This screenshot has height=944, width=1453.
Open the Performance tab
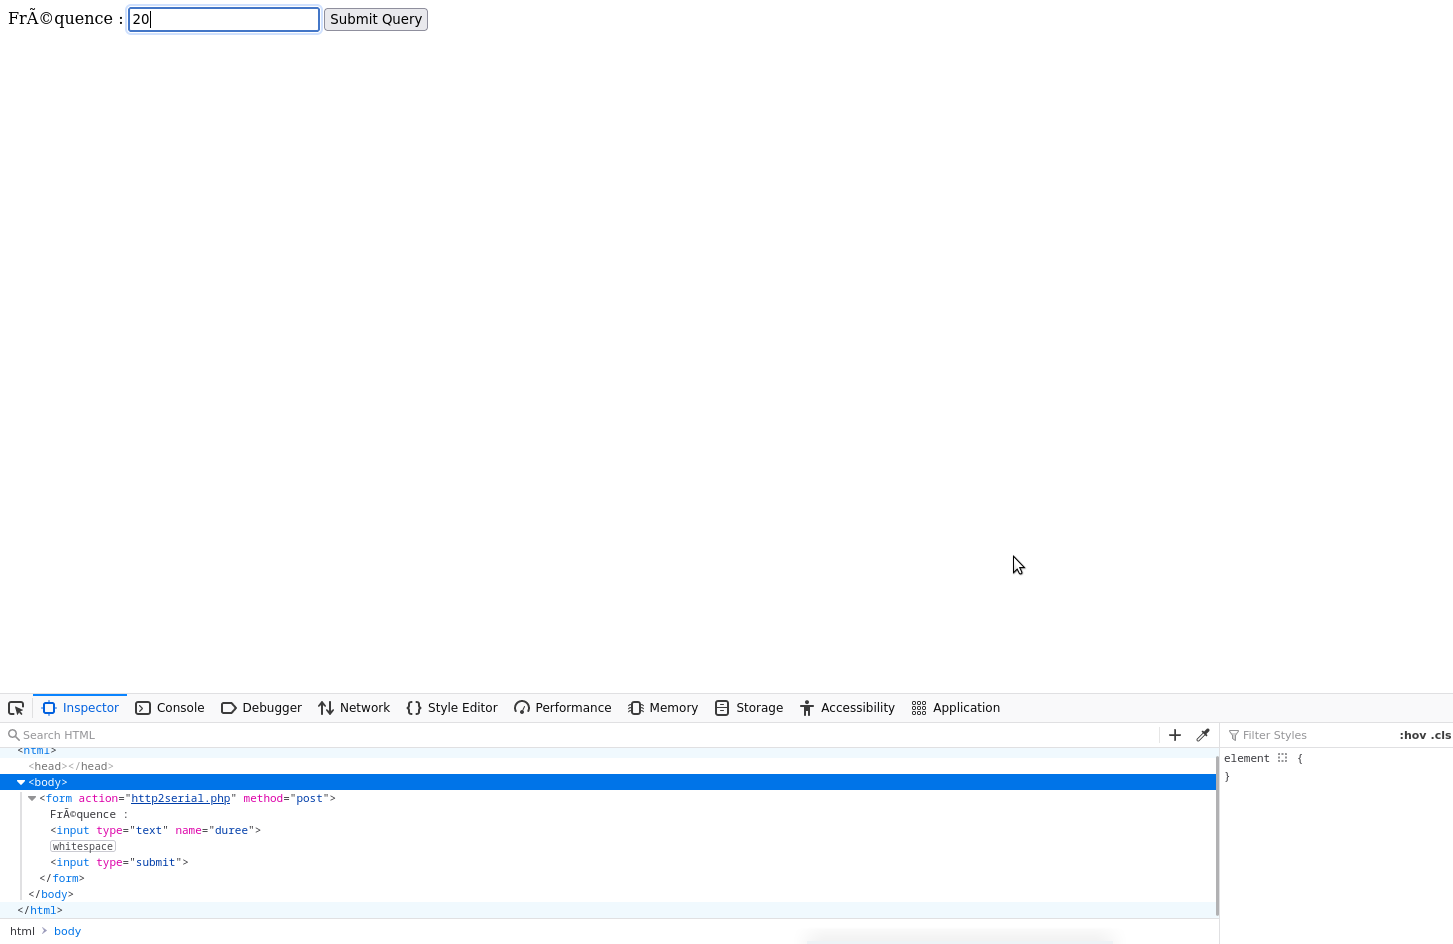point(562,708)
